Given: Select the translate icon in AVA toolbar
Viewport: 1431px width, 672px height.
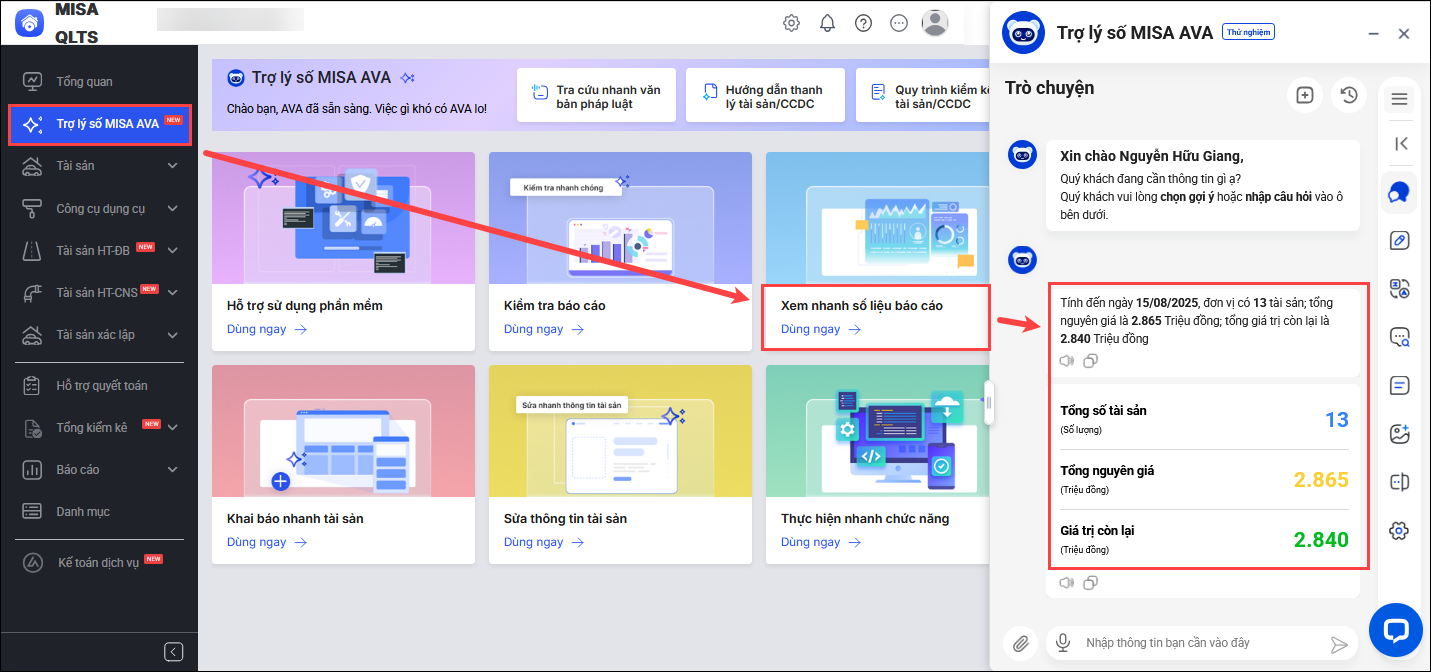Looking at the screenshot, I should pyautogui.click(x=1400, y=289).
